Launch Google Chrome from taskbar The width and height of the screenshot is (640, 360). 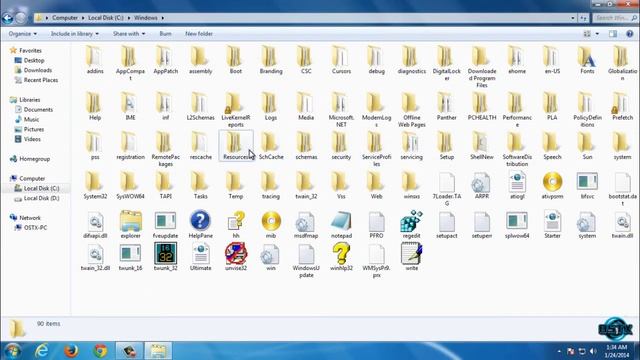point(100,351)
